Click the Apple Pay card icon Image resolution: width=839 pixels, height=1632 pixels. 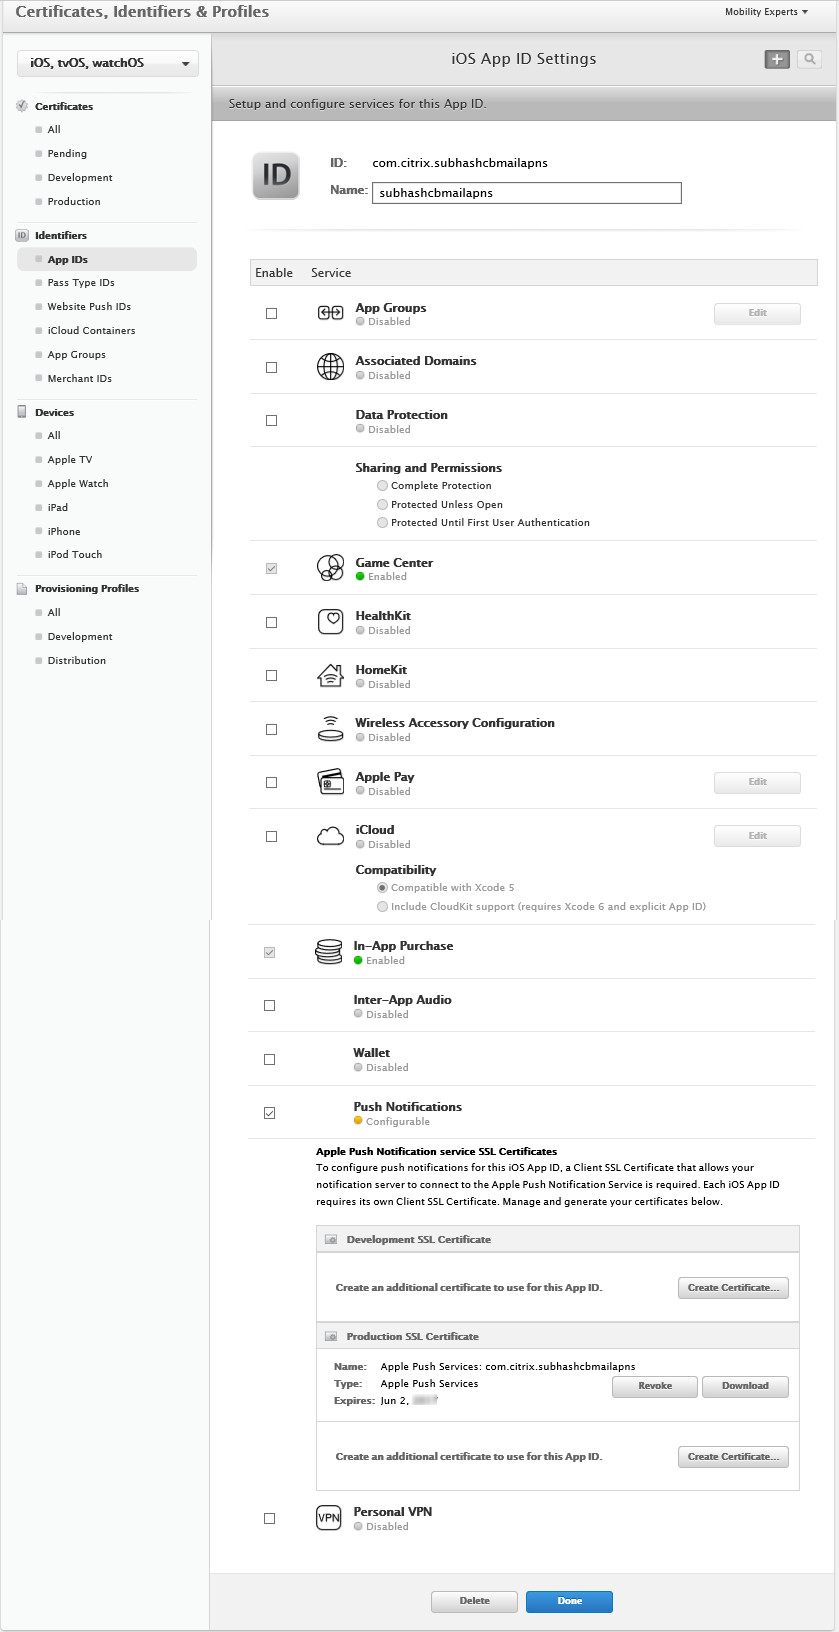pos(330,783)
